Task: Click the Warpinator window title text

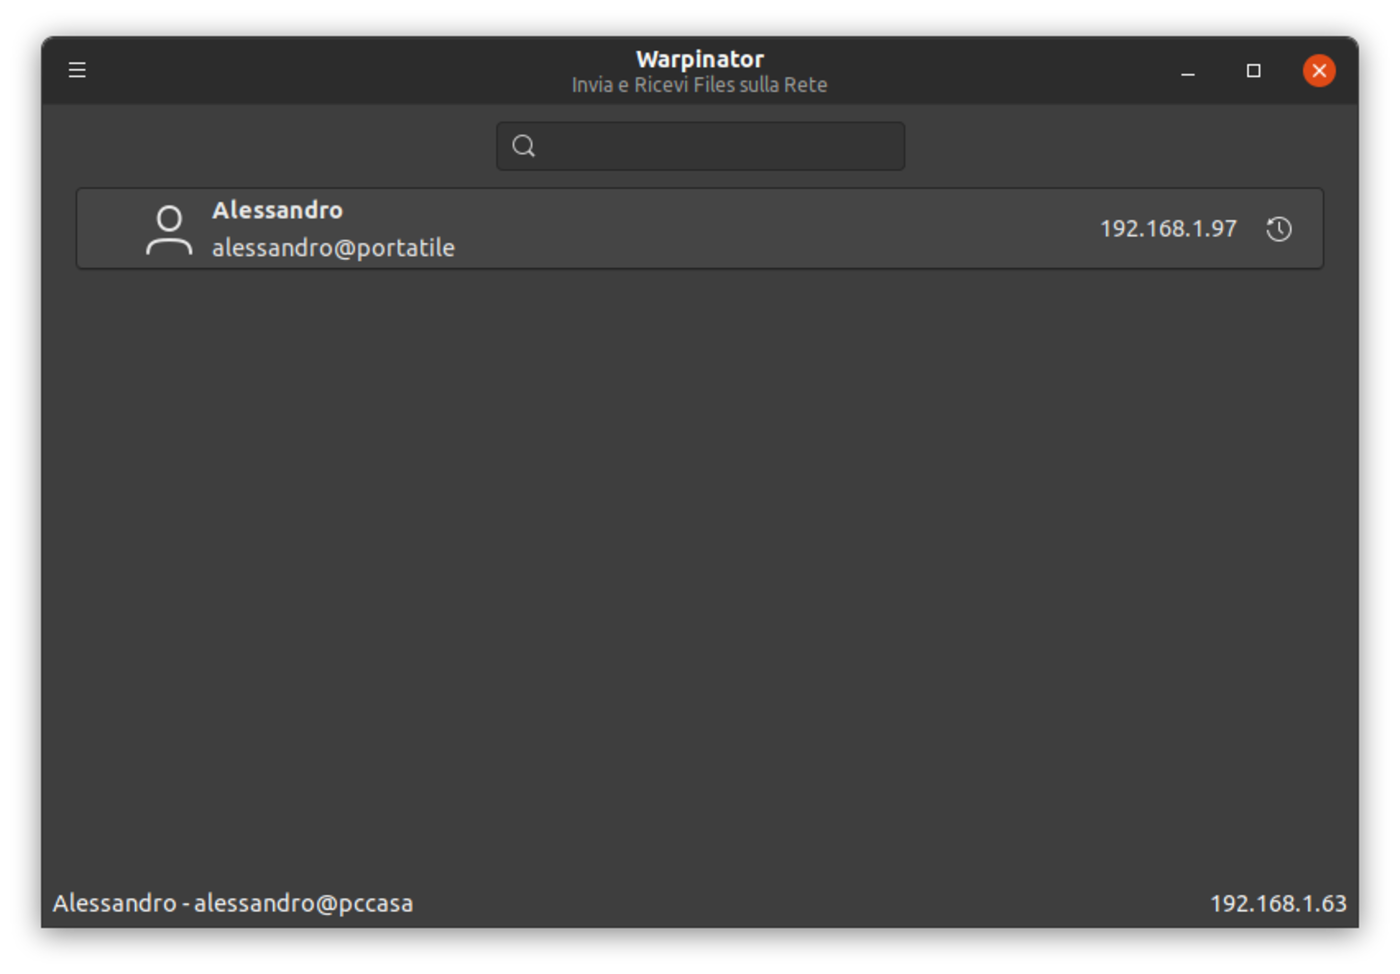Action: 700,59
